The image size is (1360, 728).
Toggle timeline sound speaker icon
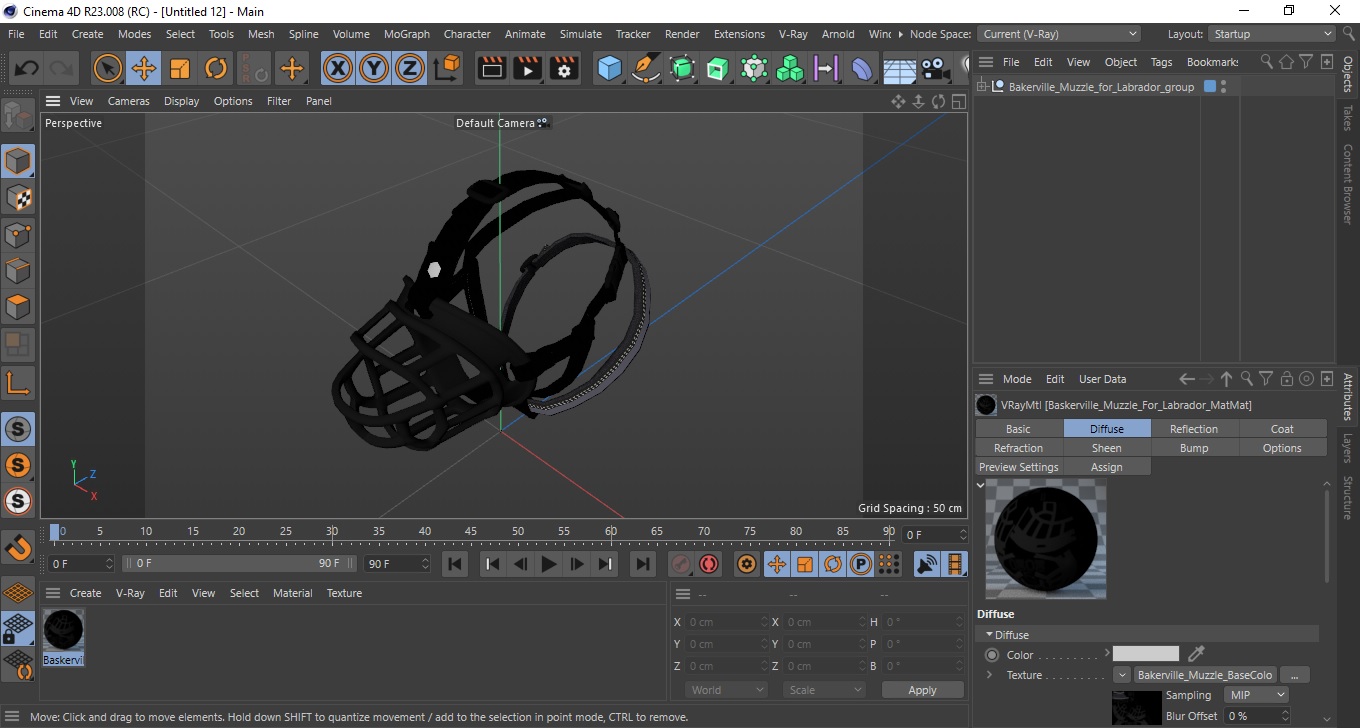coord(927,564)
